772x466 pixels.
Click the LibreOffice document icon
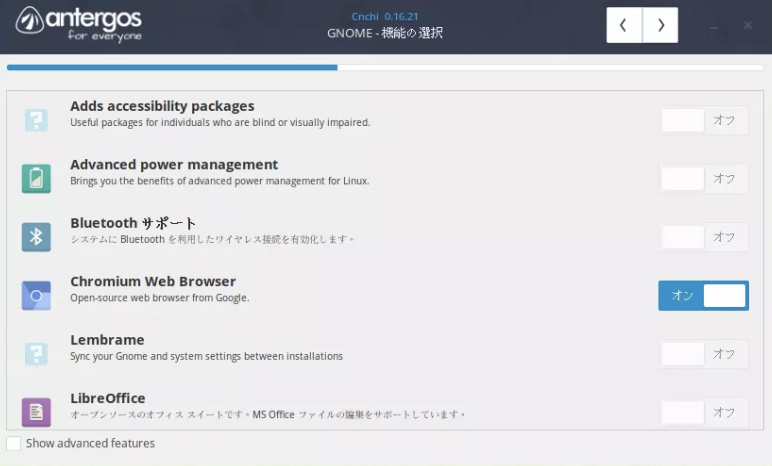coord(36,412)
